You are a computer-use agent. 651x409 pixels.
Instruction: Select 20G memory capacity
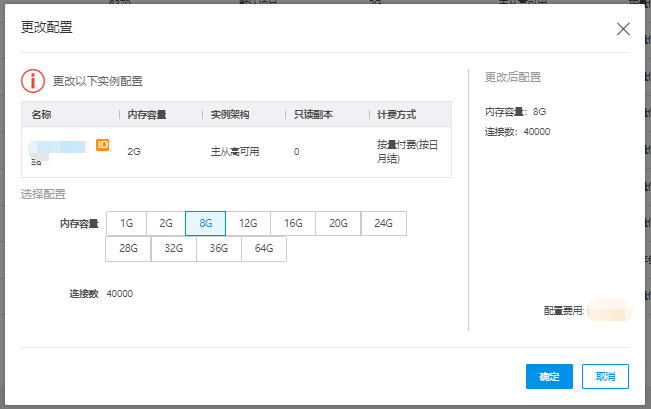pos(338,224)
